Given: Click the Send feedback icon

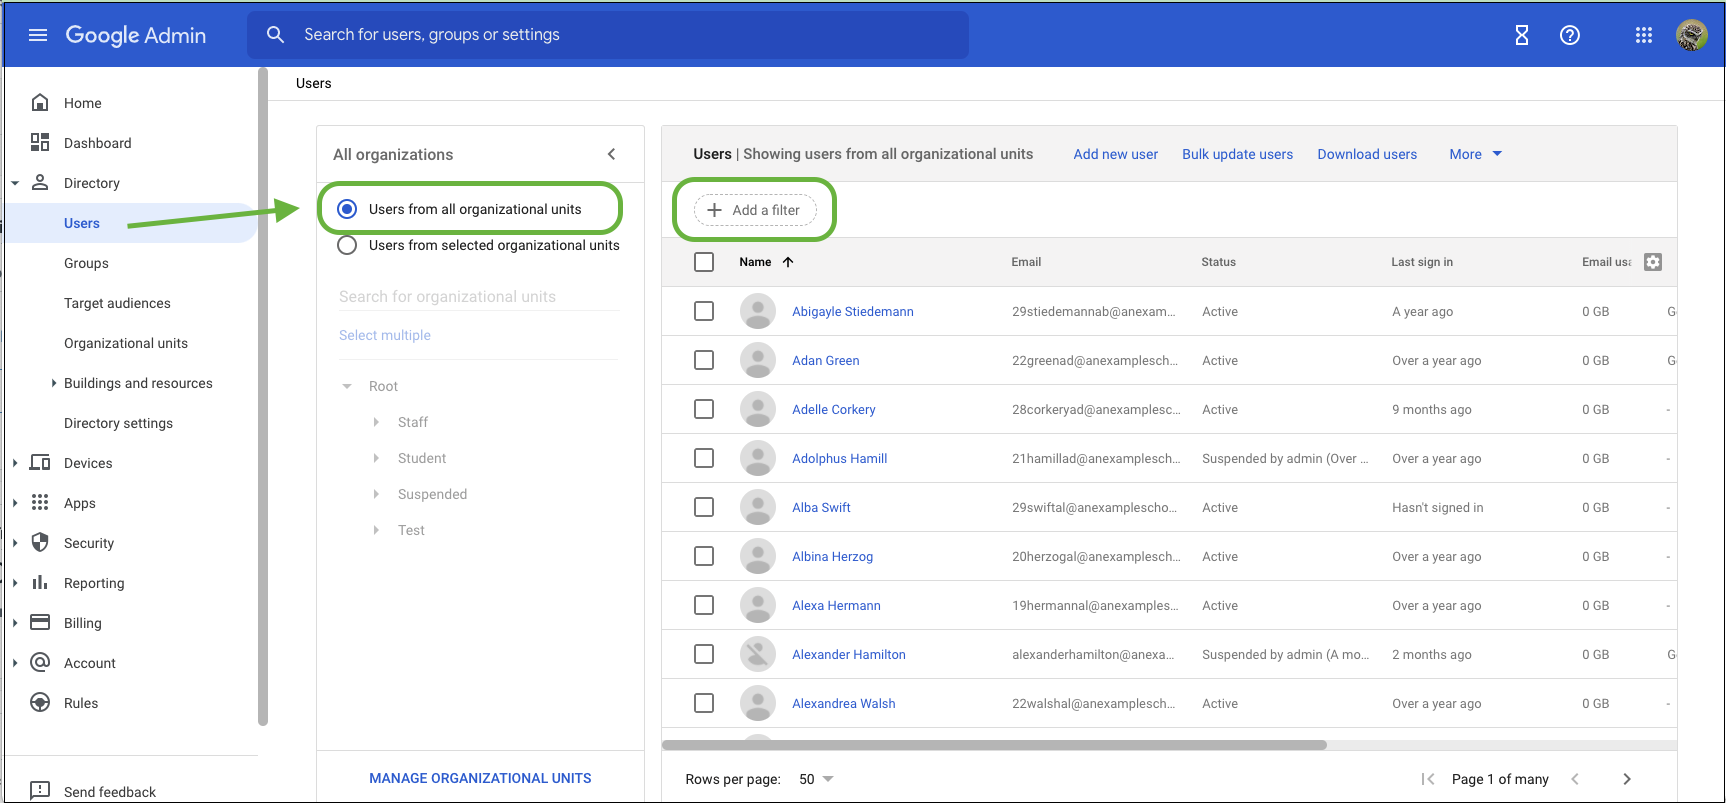Looking at the screenshot, I should click(40, 790).
